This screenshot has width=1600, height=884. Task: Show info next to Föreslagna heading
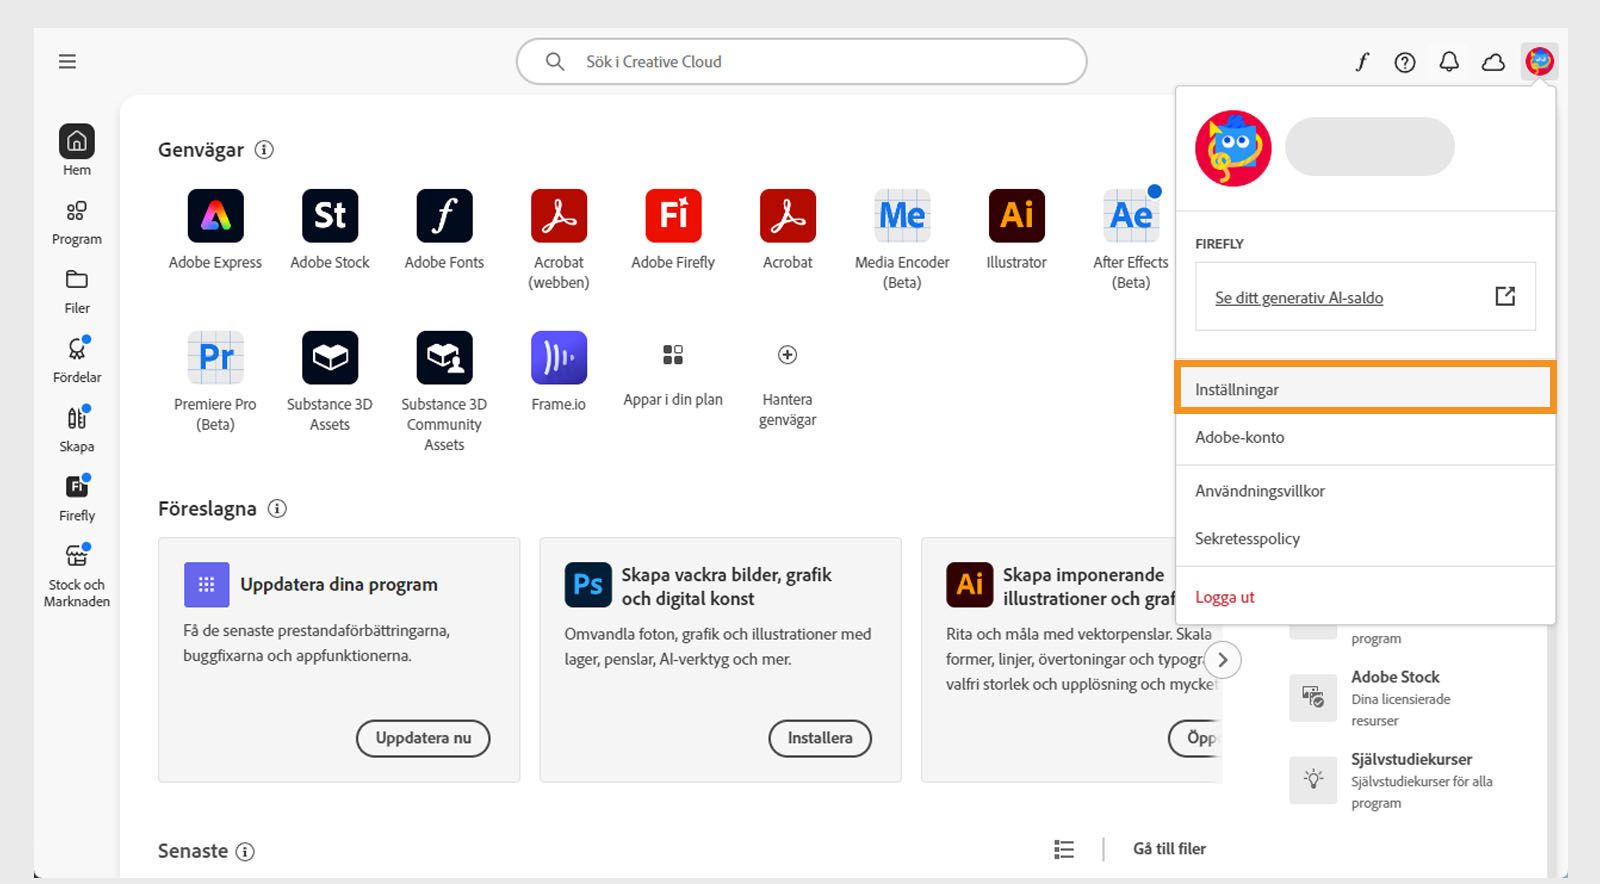tap(277, 509)
